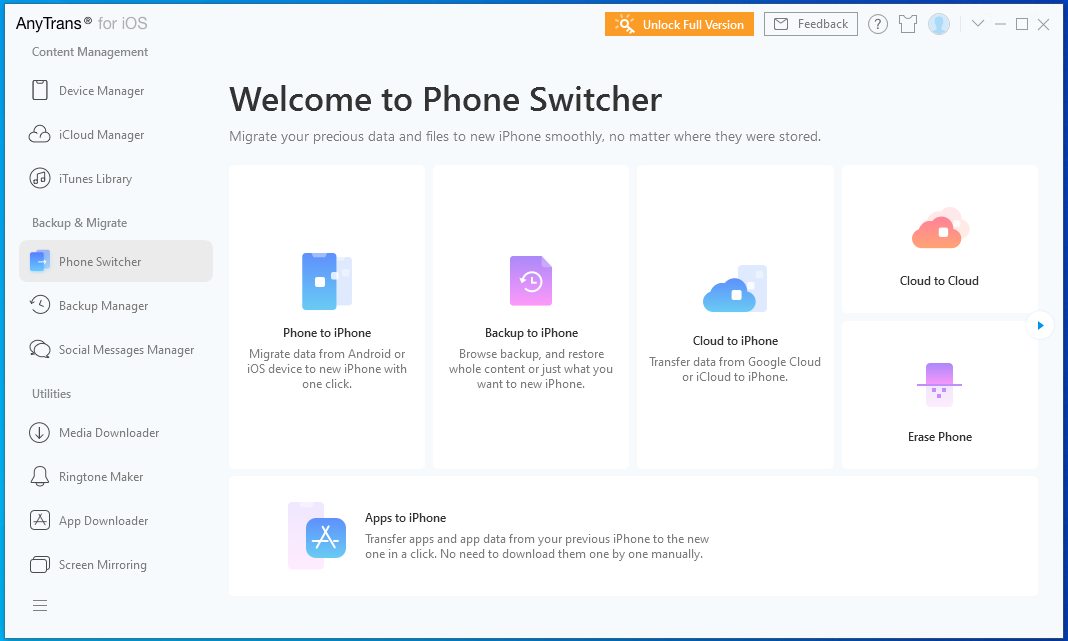1068x641 pixels.
Task: Click the Phone Switcher sidebar label
Action: [x=100, y=262]
